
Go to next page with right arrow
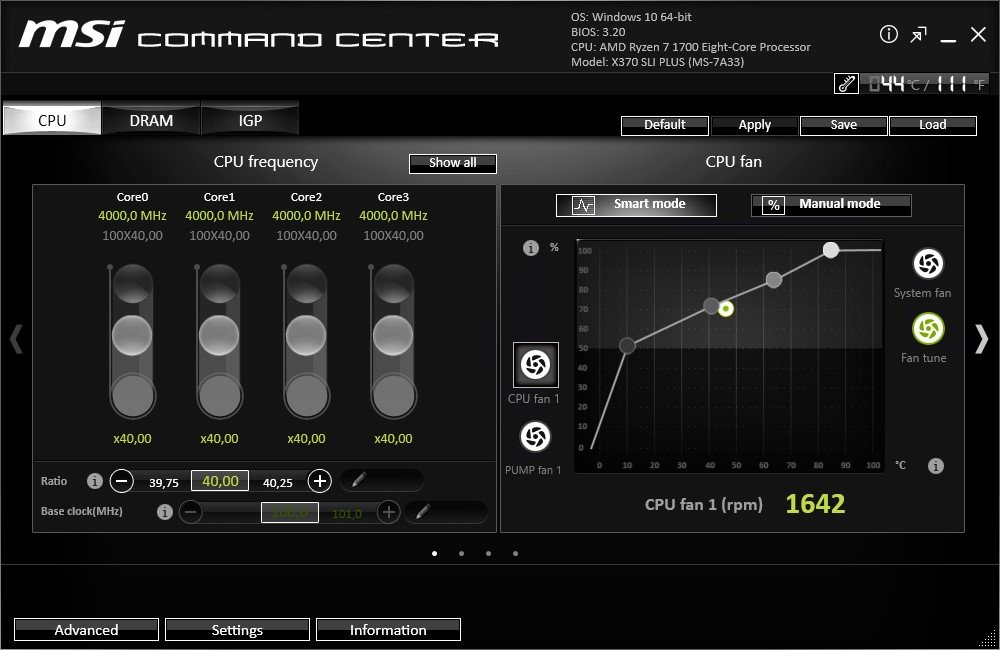[x=982, y=339]
